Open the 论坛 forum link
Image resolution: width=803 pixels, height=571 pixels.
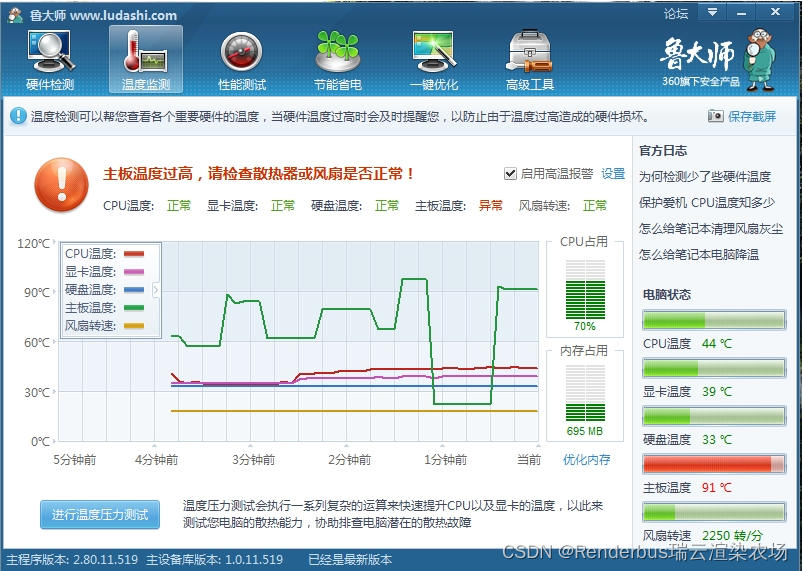[x=676, y=13]
